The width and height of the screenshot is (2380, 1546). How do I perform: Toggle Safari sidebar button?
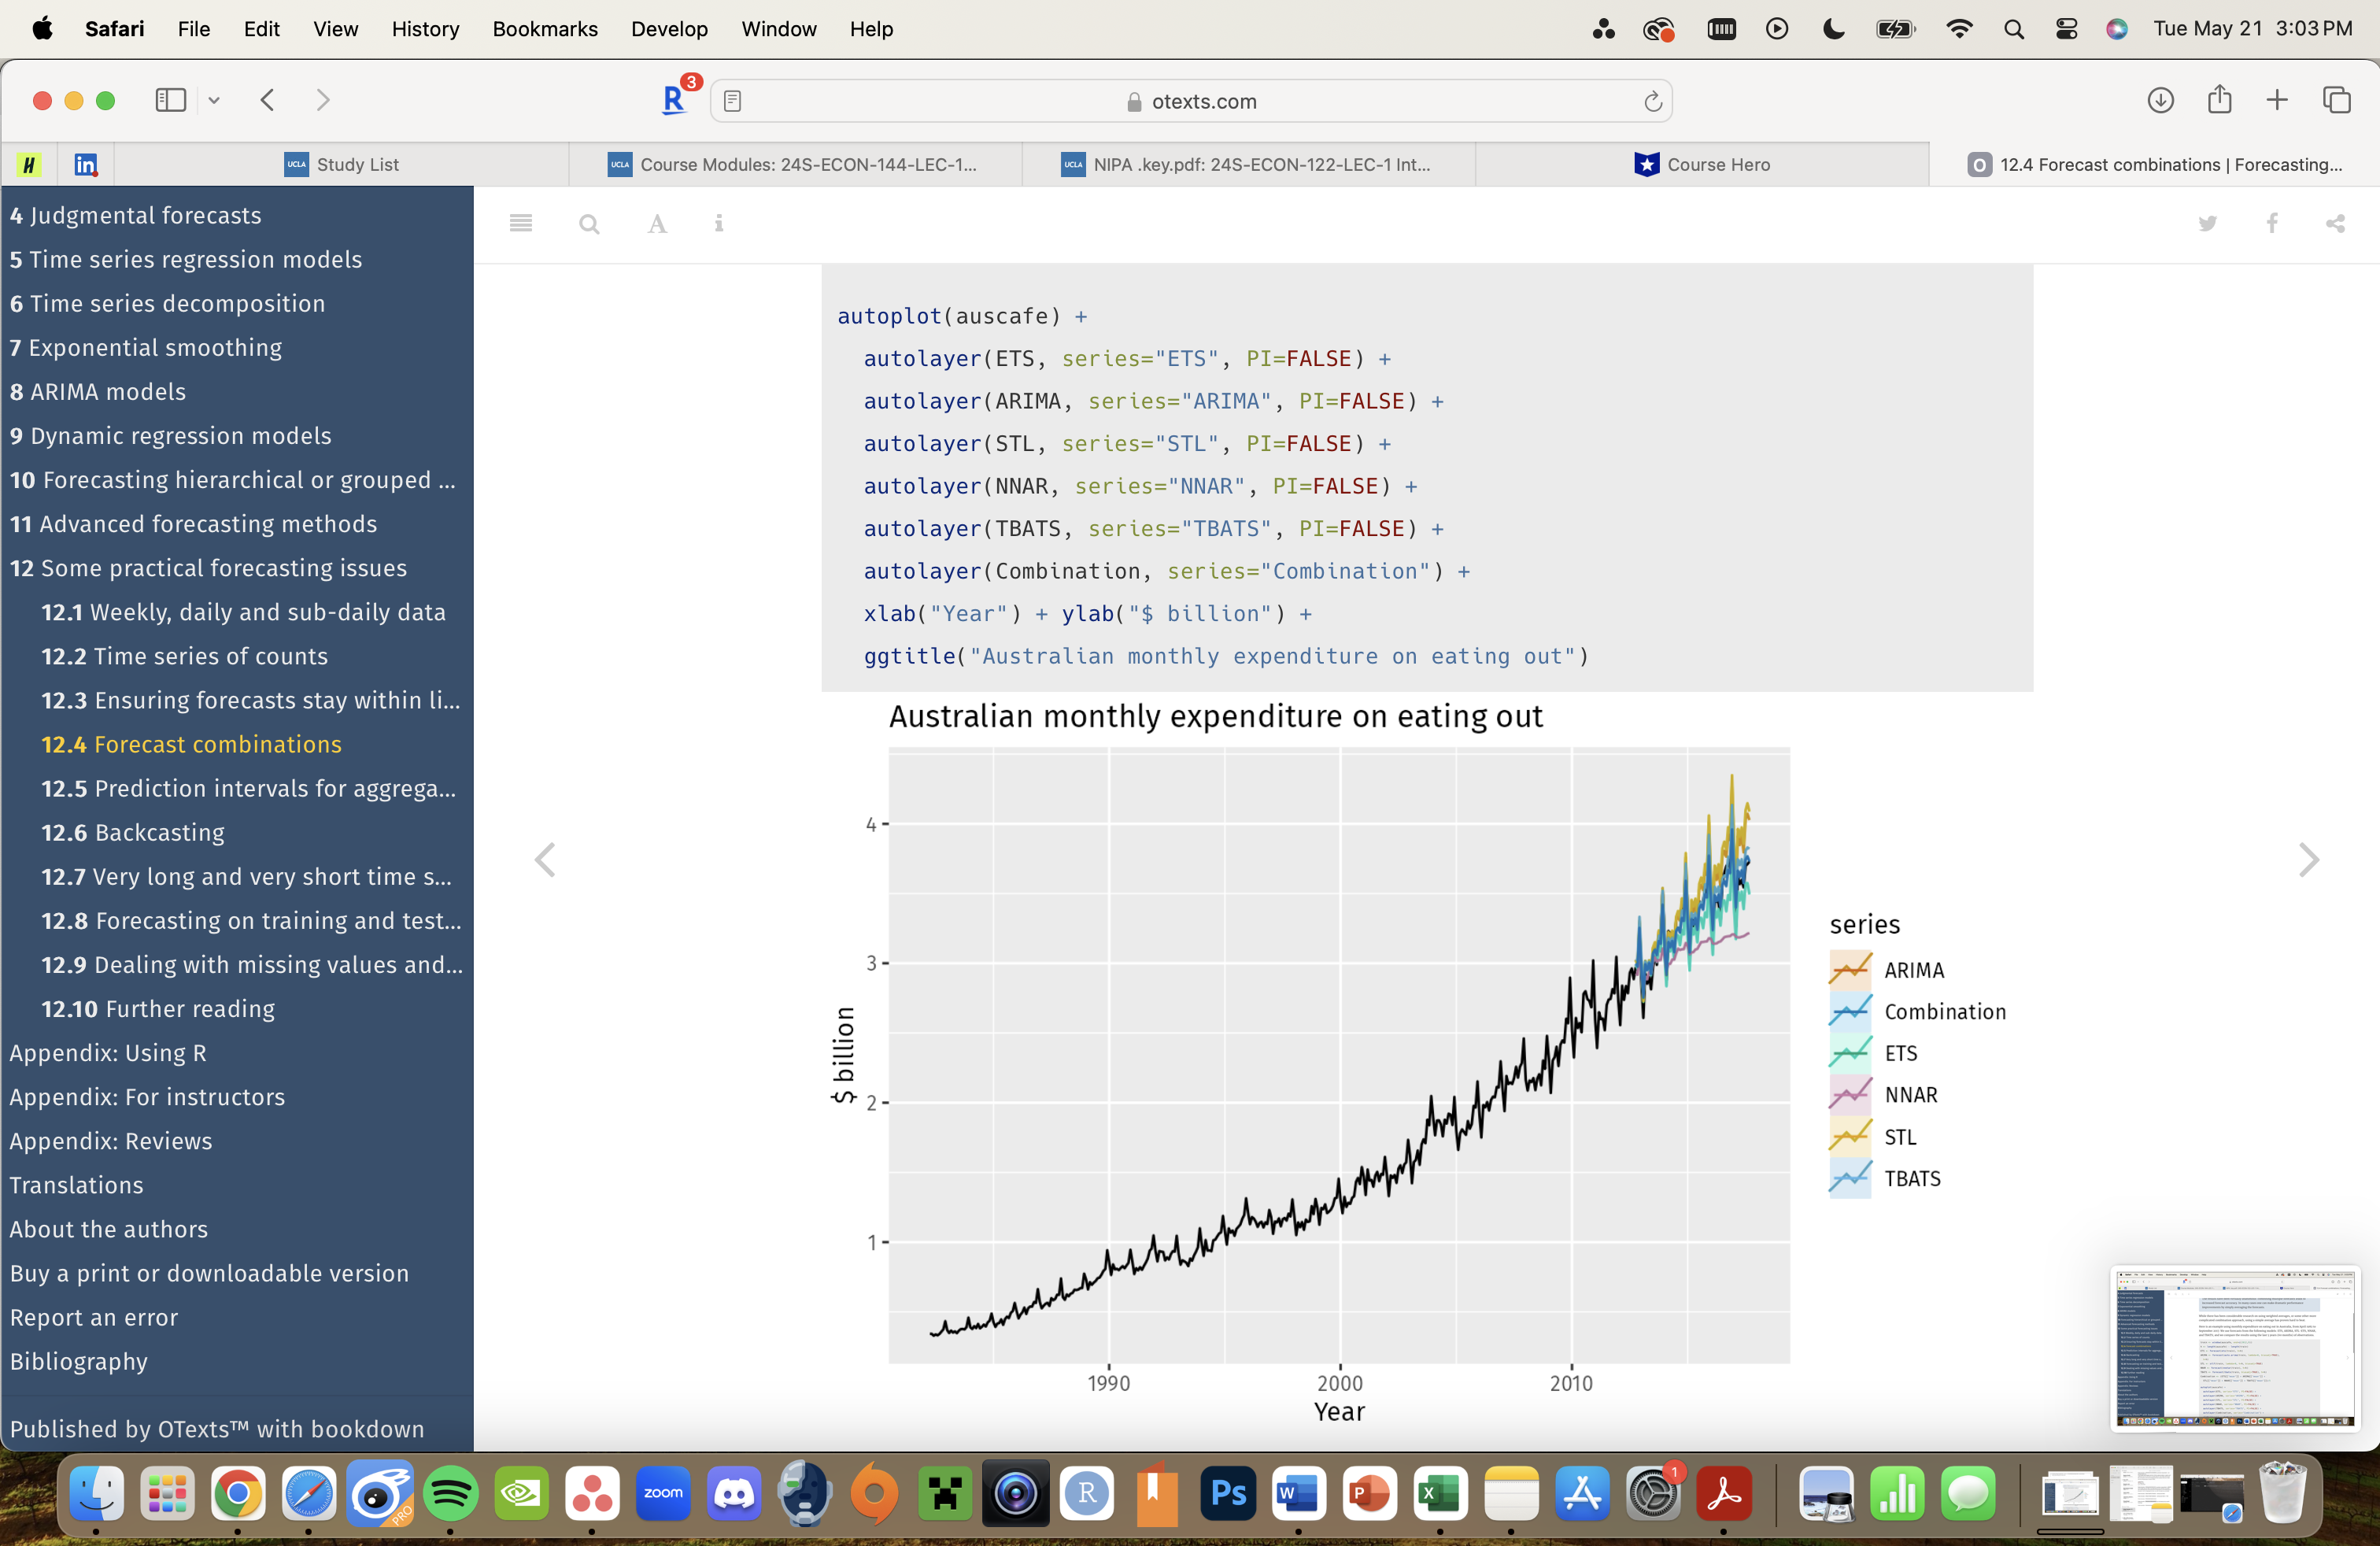tap(171, 100)
